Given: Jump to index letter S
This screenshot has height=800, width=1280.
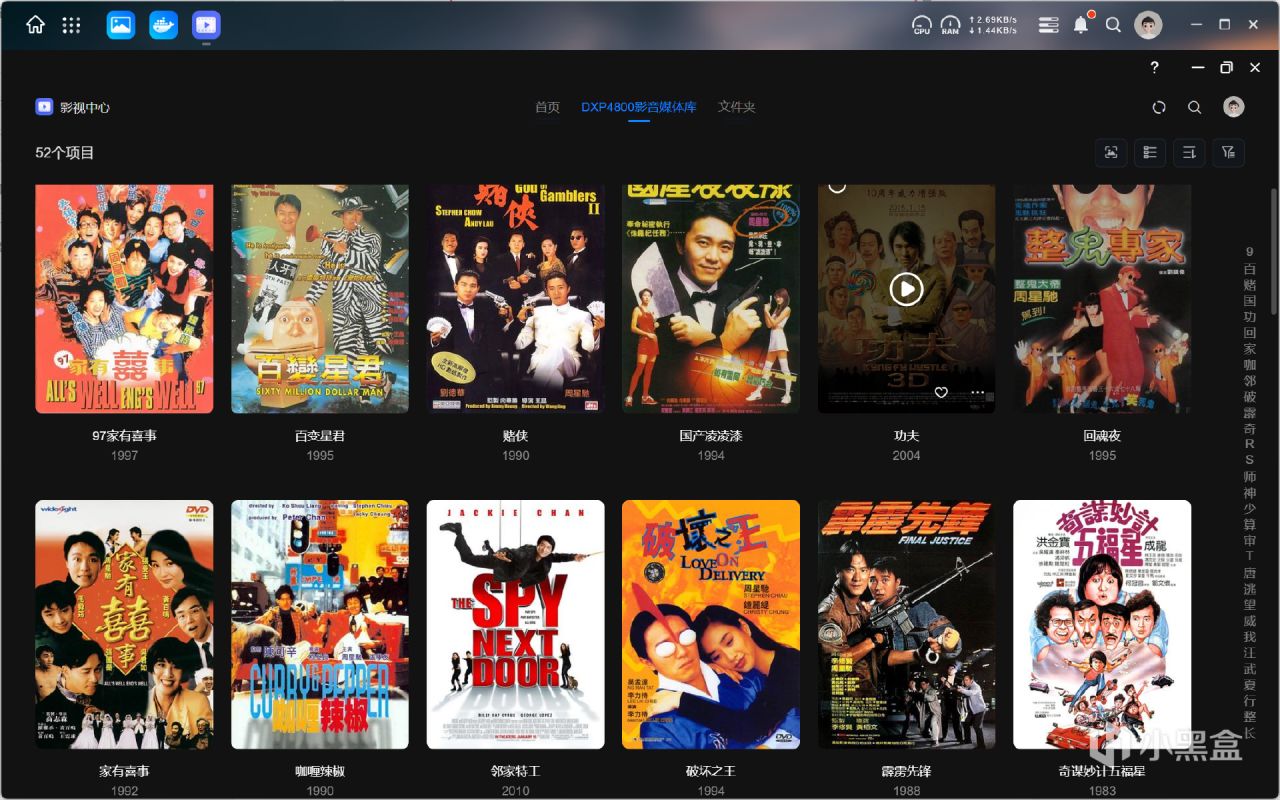Looking at the screenshot, I should (1249, 460).
